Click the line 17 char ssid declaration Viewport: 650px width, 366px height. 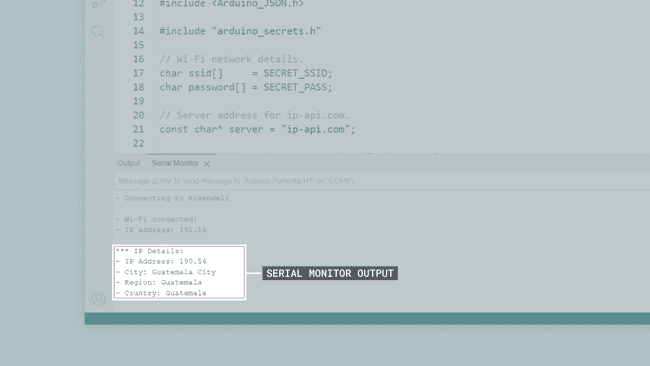pos(246,73)
